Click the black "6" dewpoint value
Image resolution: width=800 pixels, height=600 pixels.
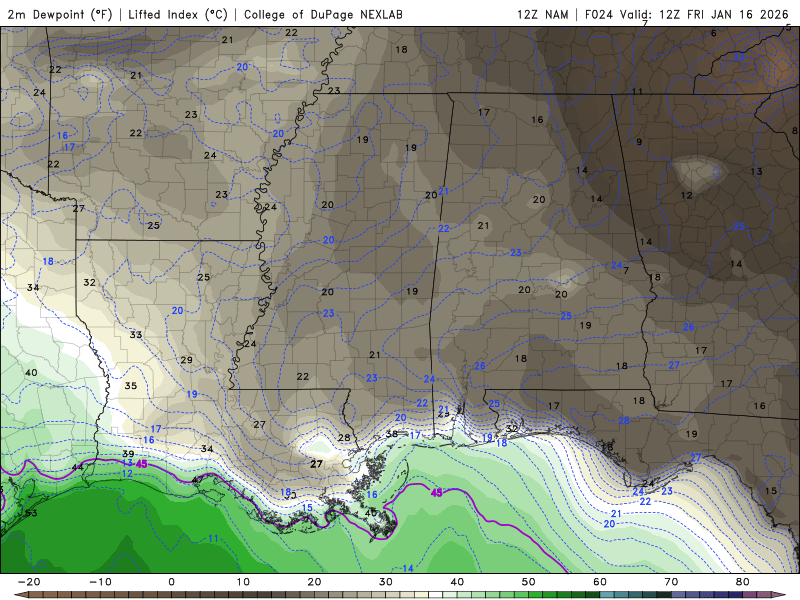[713, 33]
